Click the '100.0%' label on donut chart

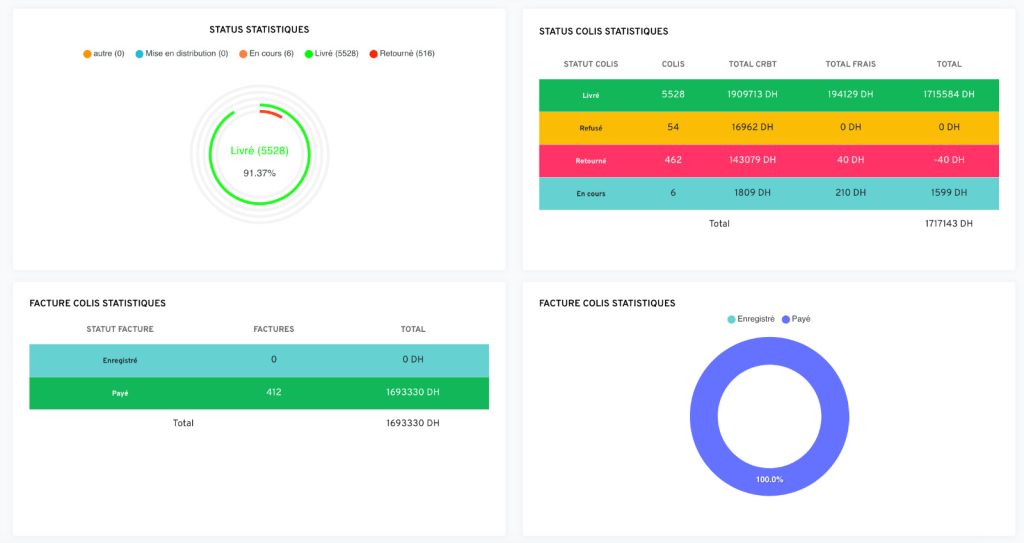pos(769,480)
